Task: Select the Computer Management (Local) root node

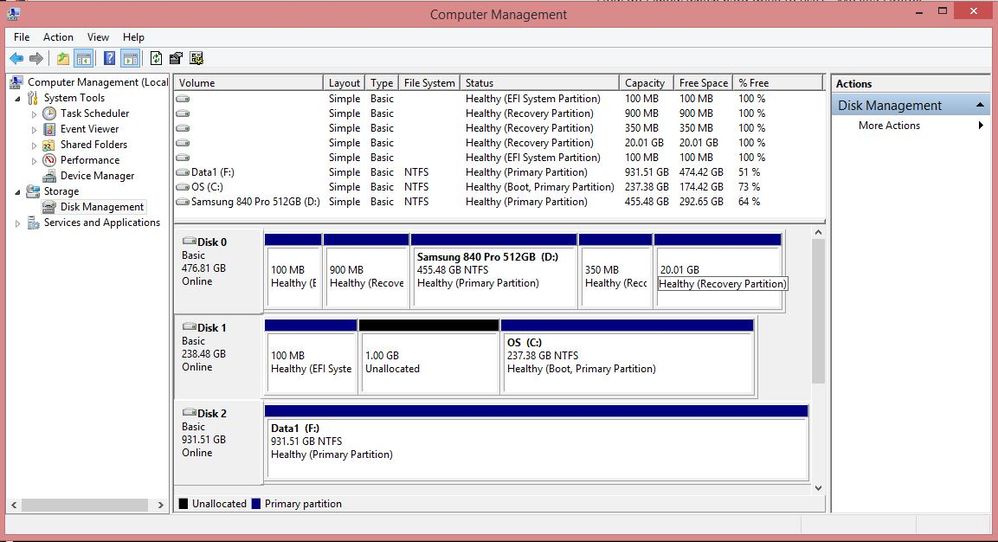Action: click(97, 82)
